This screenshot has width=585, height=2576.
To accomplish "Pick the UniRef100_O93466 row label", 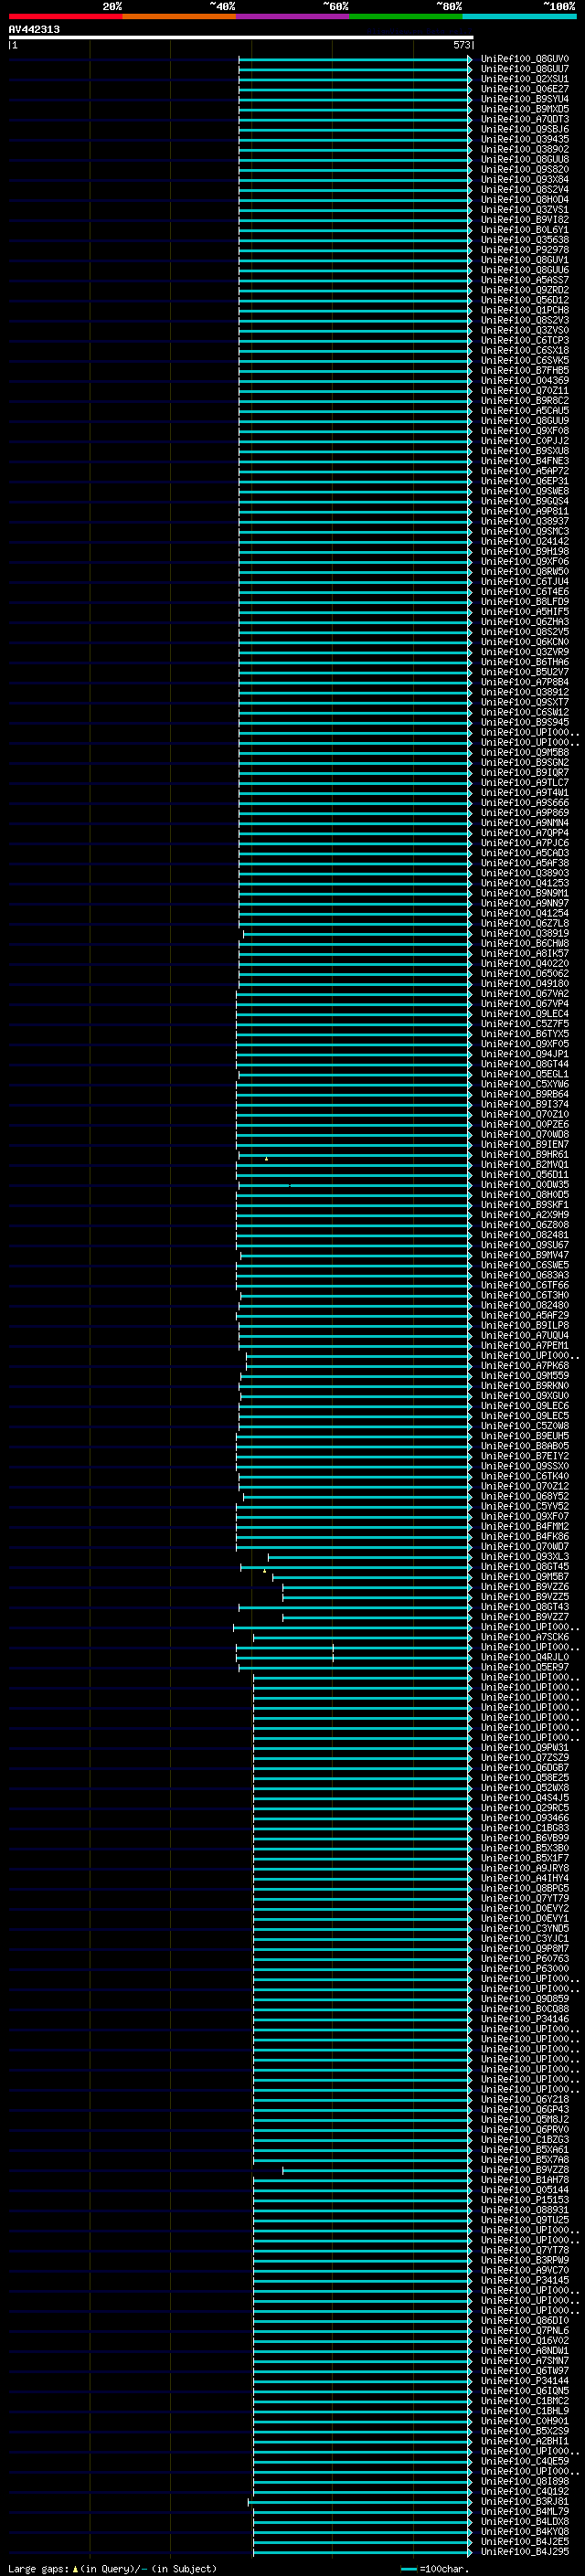I will coord(525,1818).
